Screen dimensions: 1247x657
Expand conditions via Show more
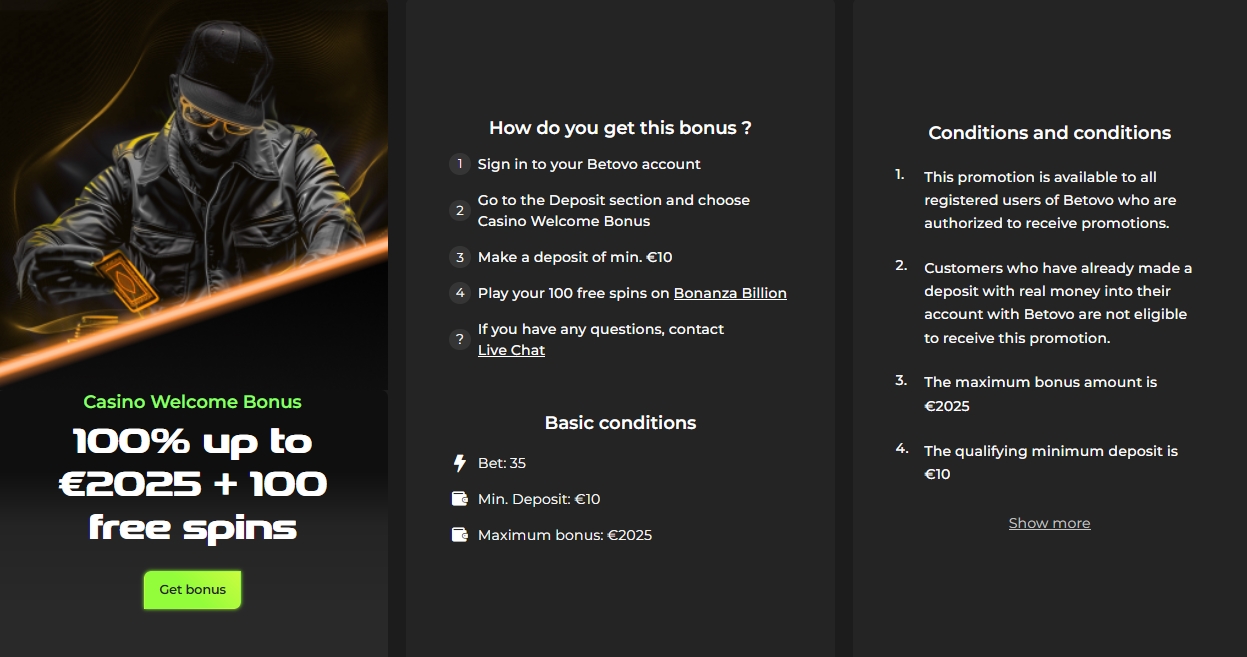1049,522
